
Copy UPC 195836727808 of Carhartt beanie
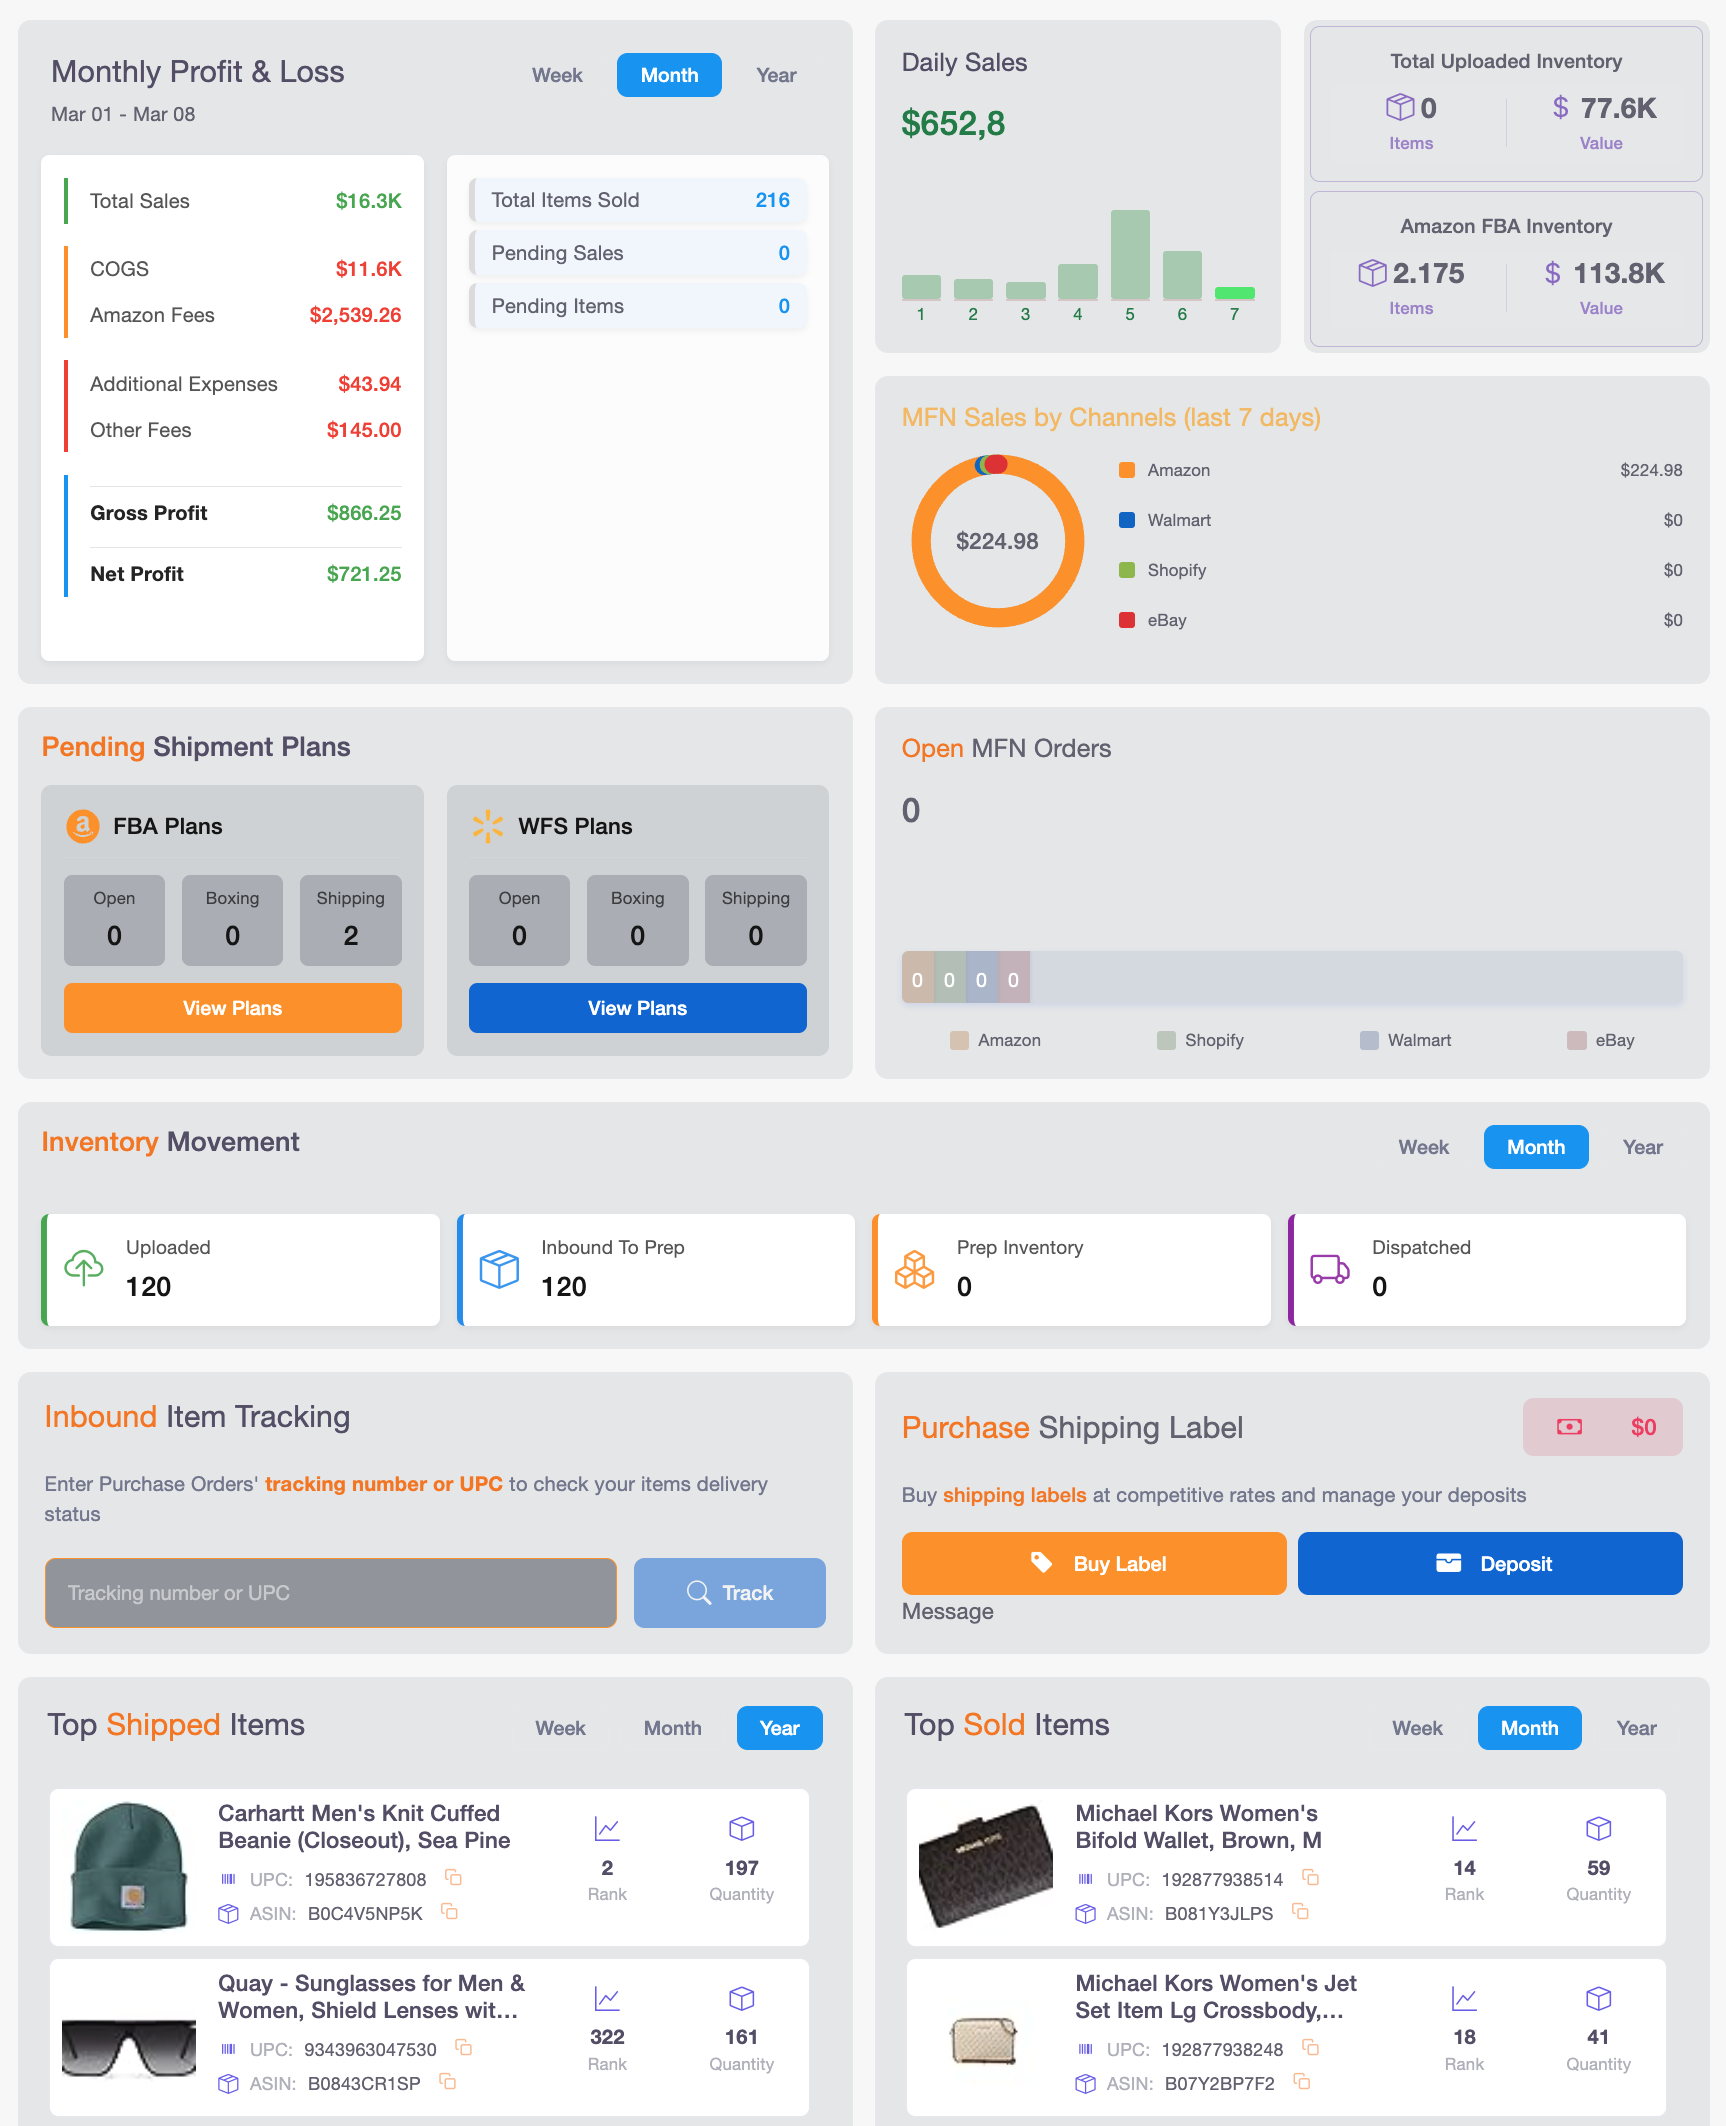click(453, 1877)
